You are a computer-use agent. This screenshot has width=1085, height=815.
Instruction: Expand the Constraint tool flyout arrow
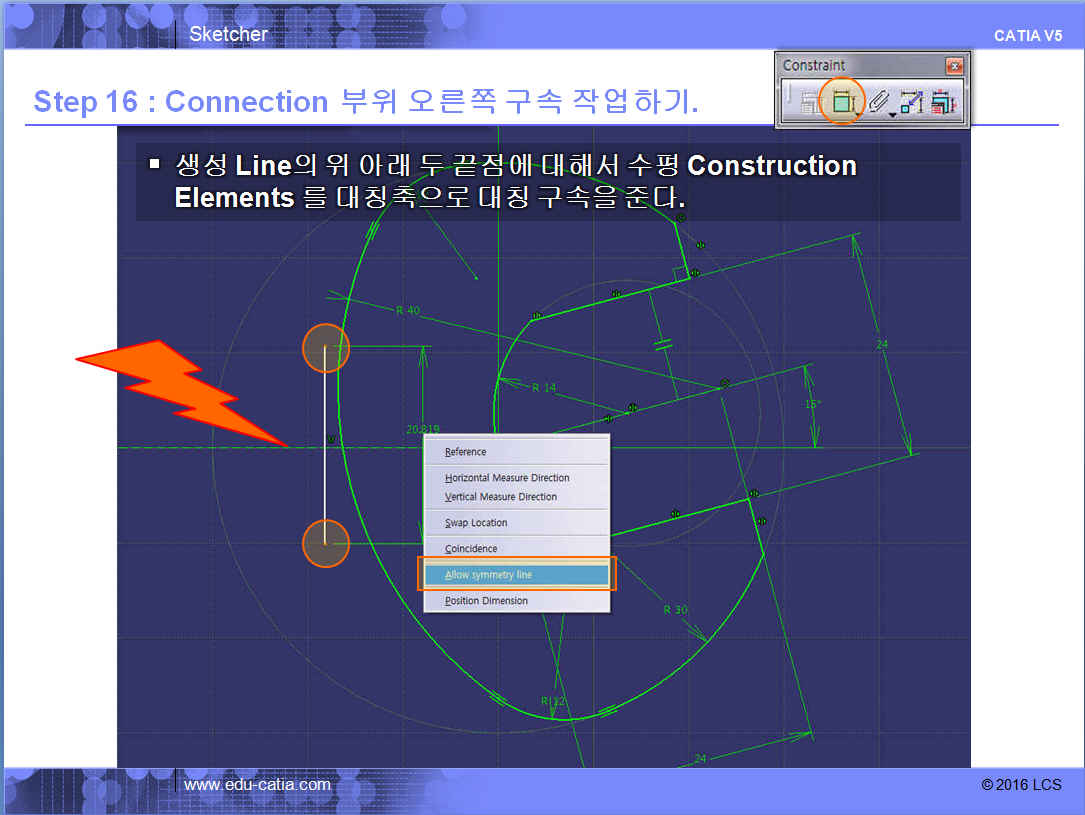pyautogui.click(x=859, y=114)
